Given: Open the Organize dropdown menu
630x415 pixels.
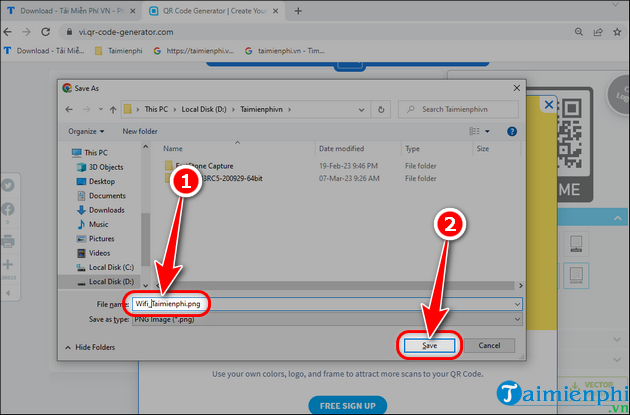Looking at the screenshot, I should [x=87, y=131].
